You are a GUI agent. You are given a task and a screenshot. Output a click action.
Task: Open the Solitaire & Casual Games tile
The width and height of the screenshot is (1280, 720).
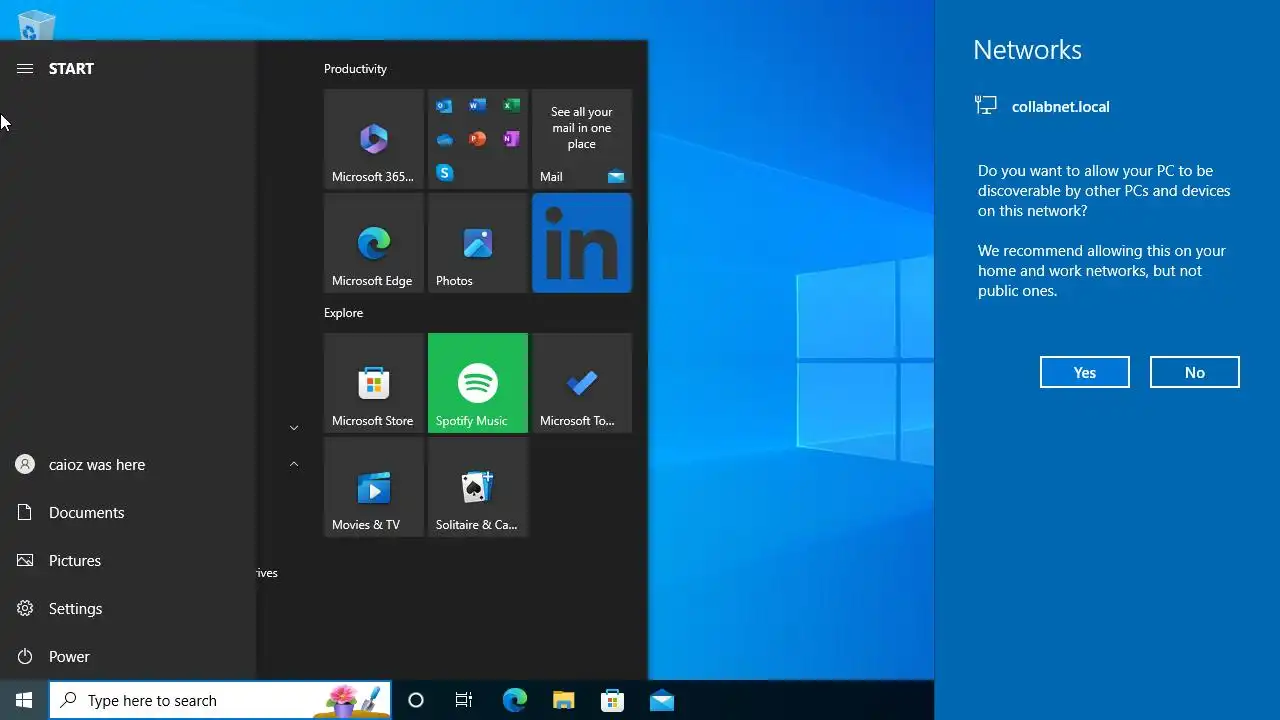478,487
